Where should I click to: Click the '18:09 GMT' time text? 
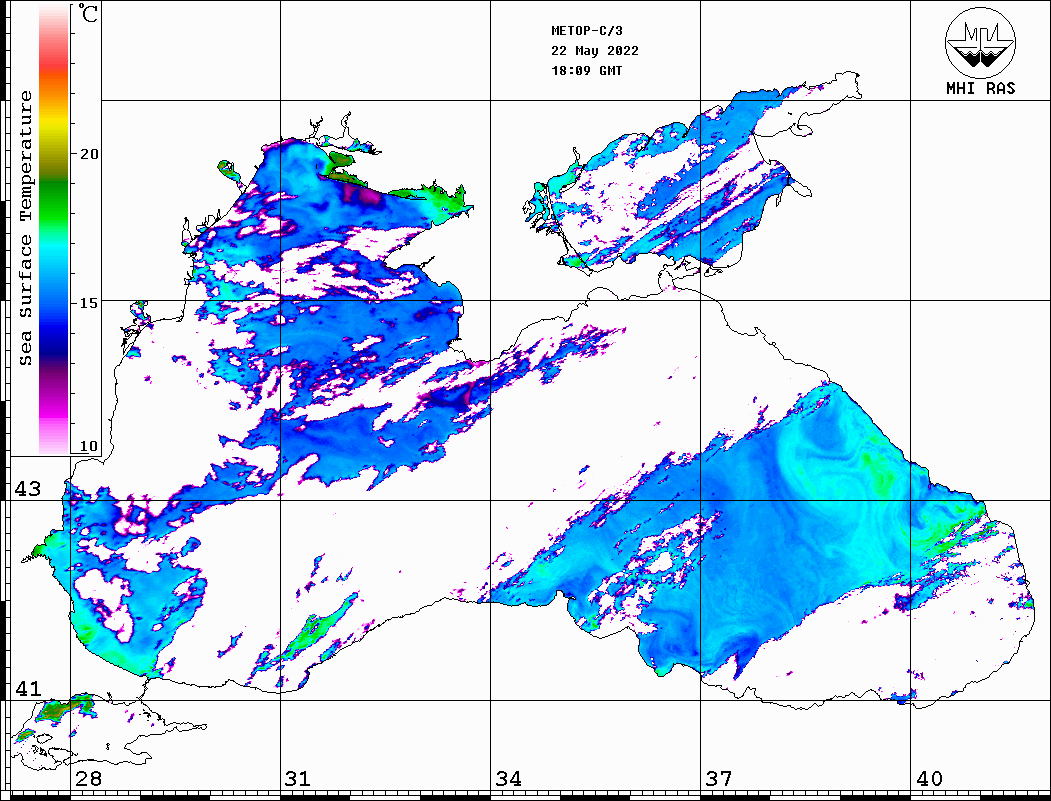pyautogui.click(x=586, y=70)
